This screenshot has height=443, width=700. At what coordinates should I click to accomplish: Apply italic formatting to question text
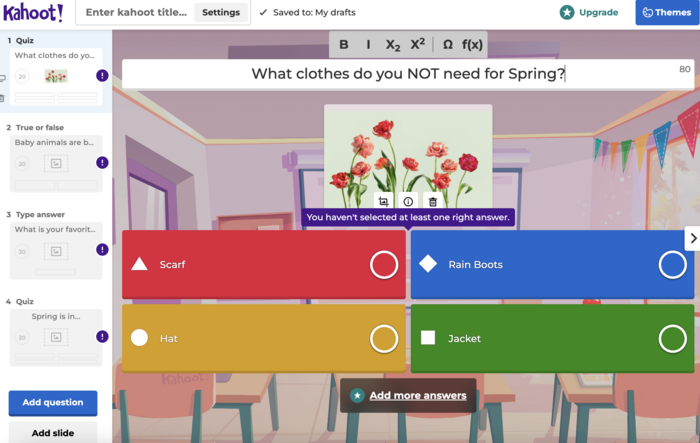(x=368, y=45)
